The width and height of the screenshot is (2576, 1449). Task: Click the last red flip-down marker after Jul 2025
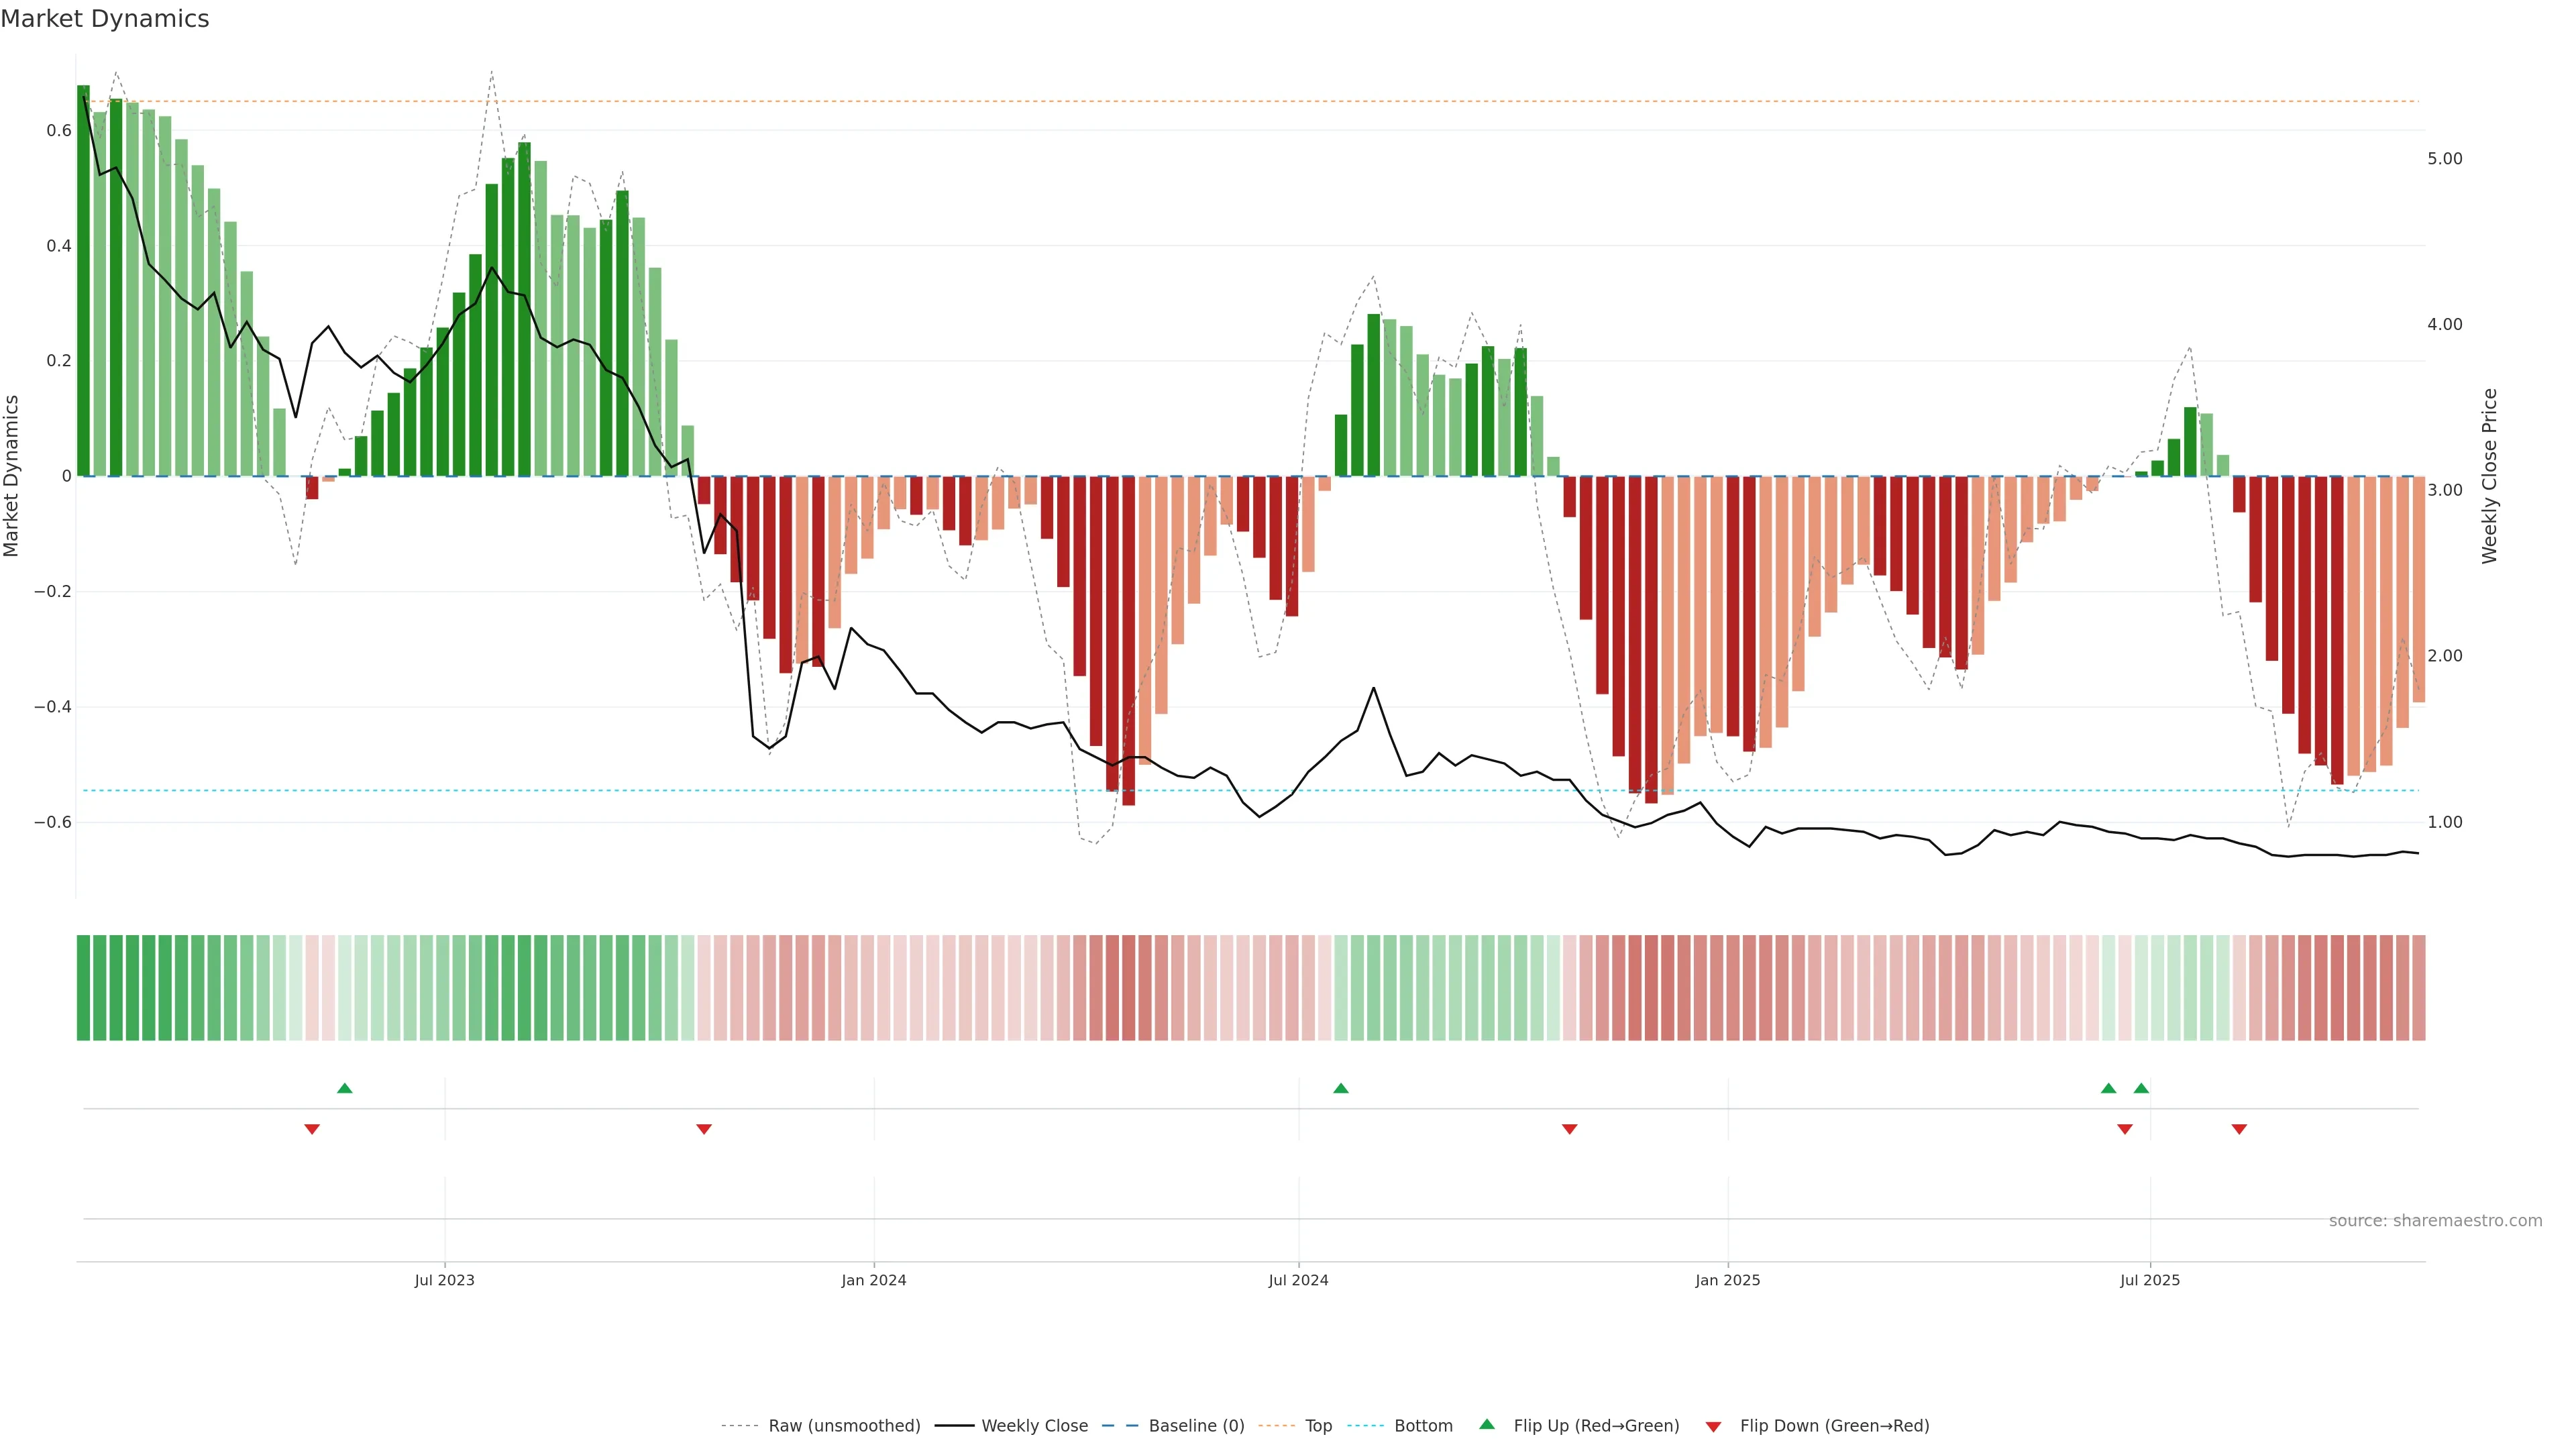2239,1129
